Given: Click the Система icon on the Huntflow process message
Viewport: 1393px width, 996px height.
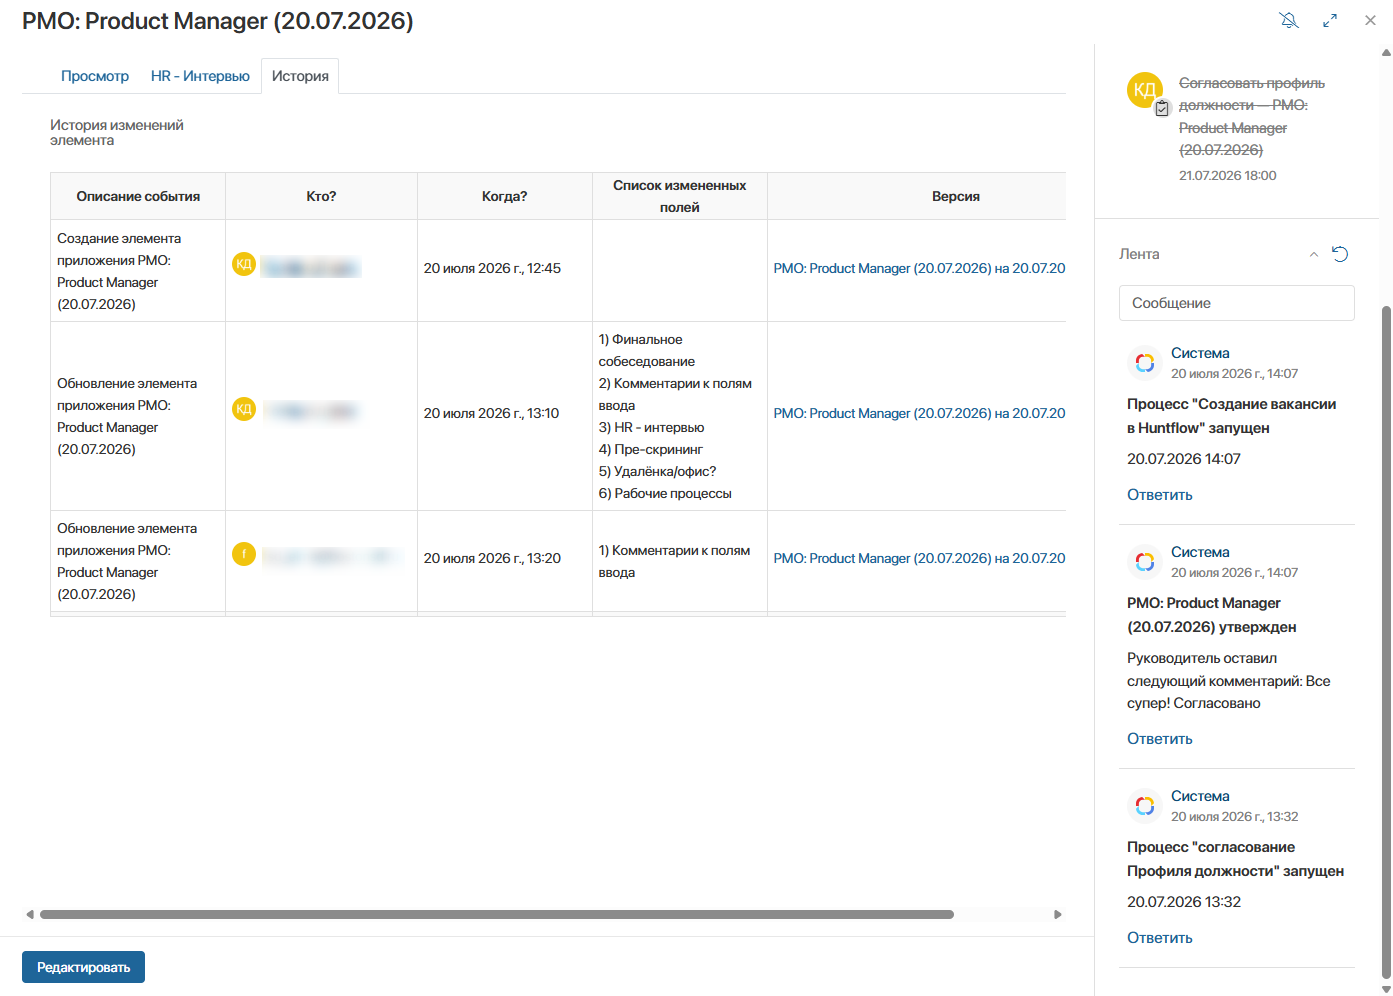Looking at the screenshot, I should click(x=1145, y=363).
